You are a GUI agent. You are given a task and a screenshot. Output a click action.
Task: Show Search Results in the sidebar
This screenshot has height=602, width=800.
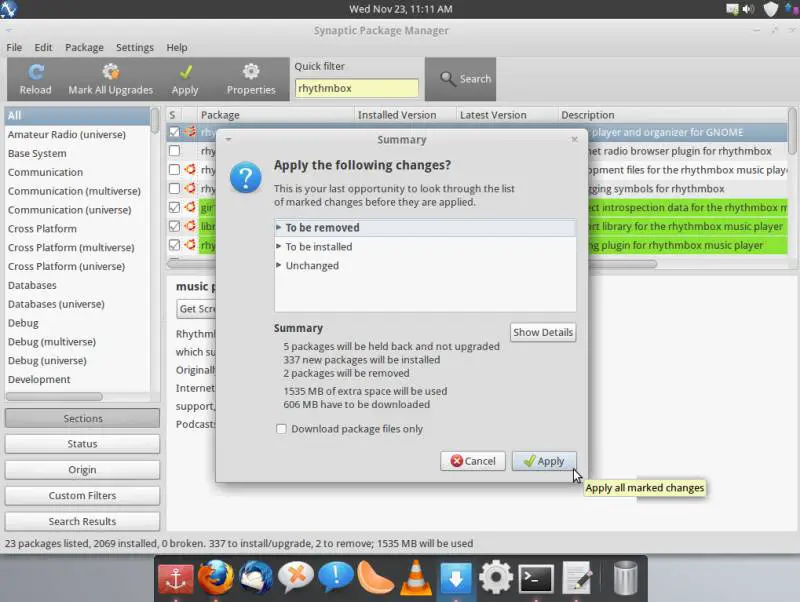coord(82,521)
